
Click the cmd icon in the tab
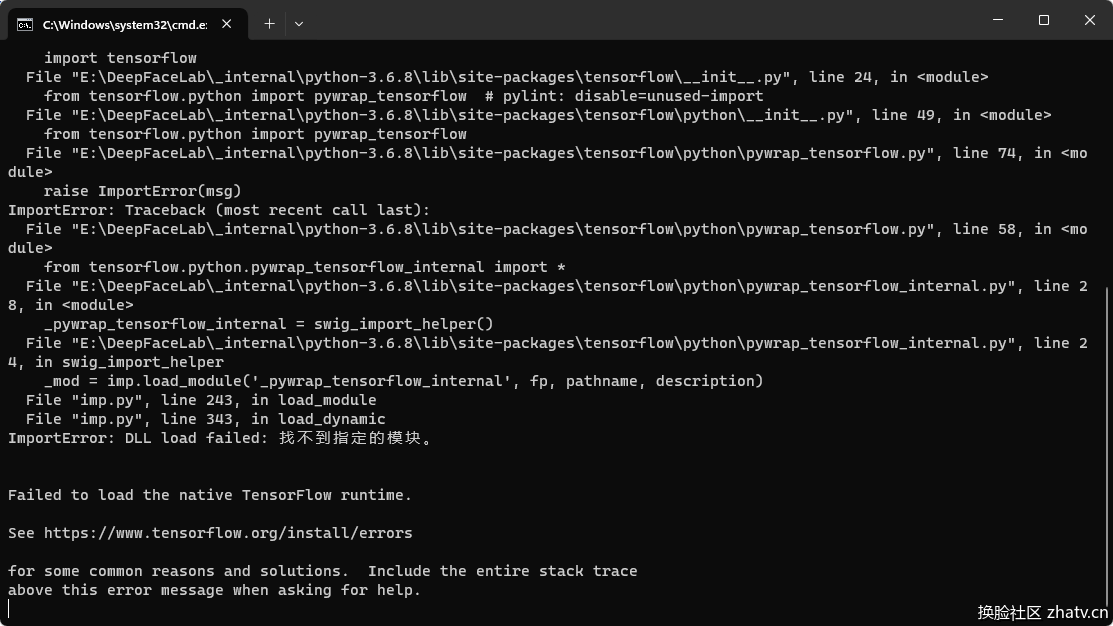point(25,25)
